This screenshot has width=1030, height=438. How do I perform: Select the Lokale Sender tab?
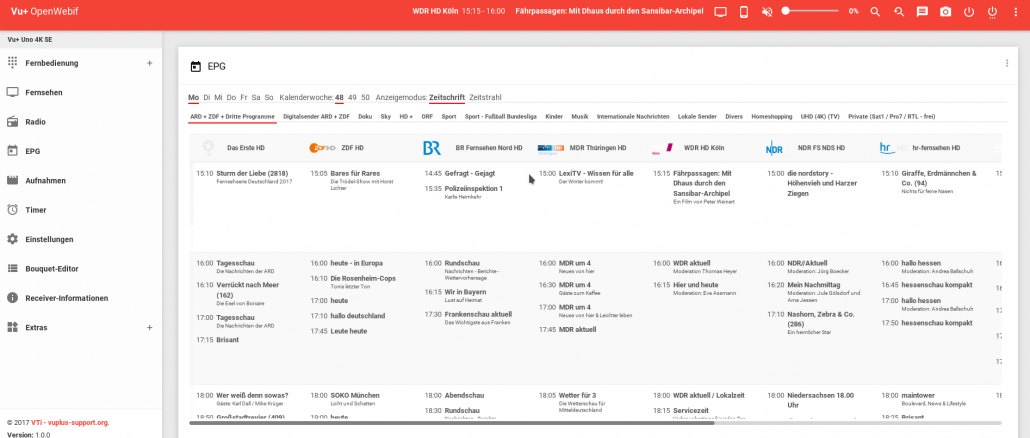coord(697,117)
